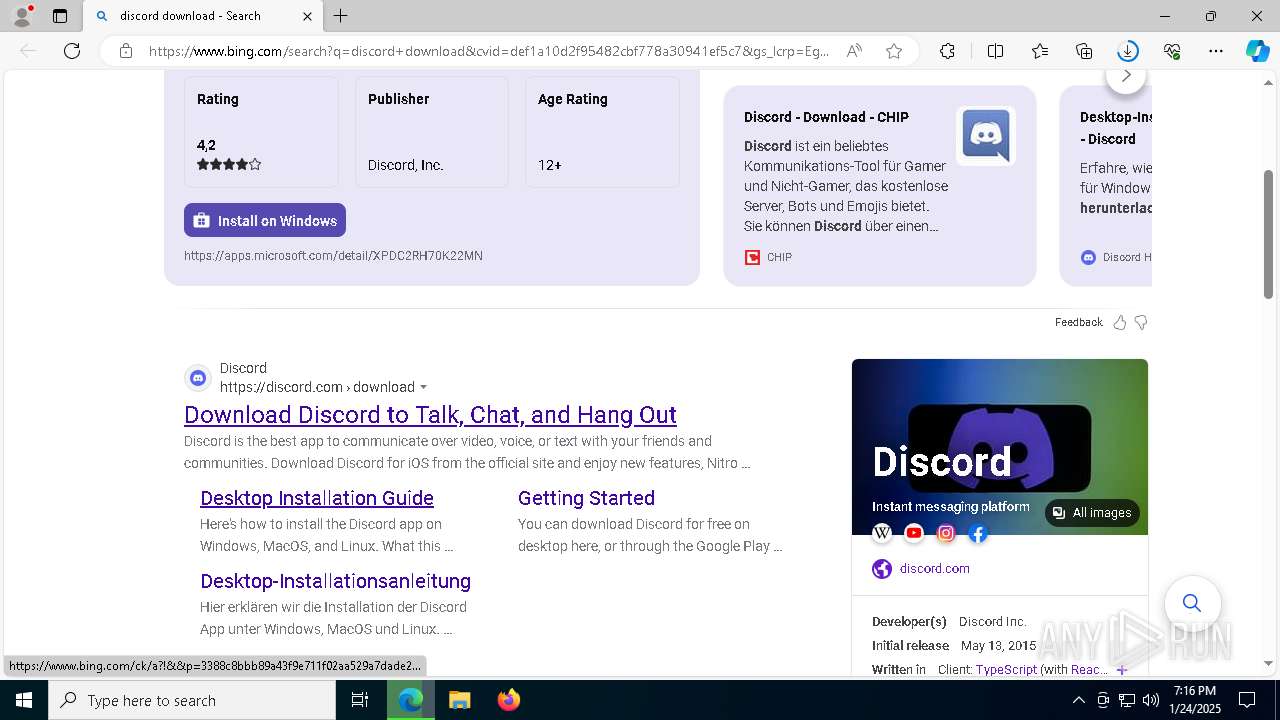
Task: Click the browser profile avatar icon
Action: click(x=22, y=16)
